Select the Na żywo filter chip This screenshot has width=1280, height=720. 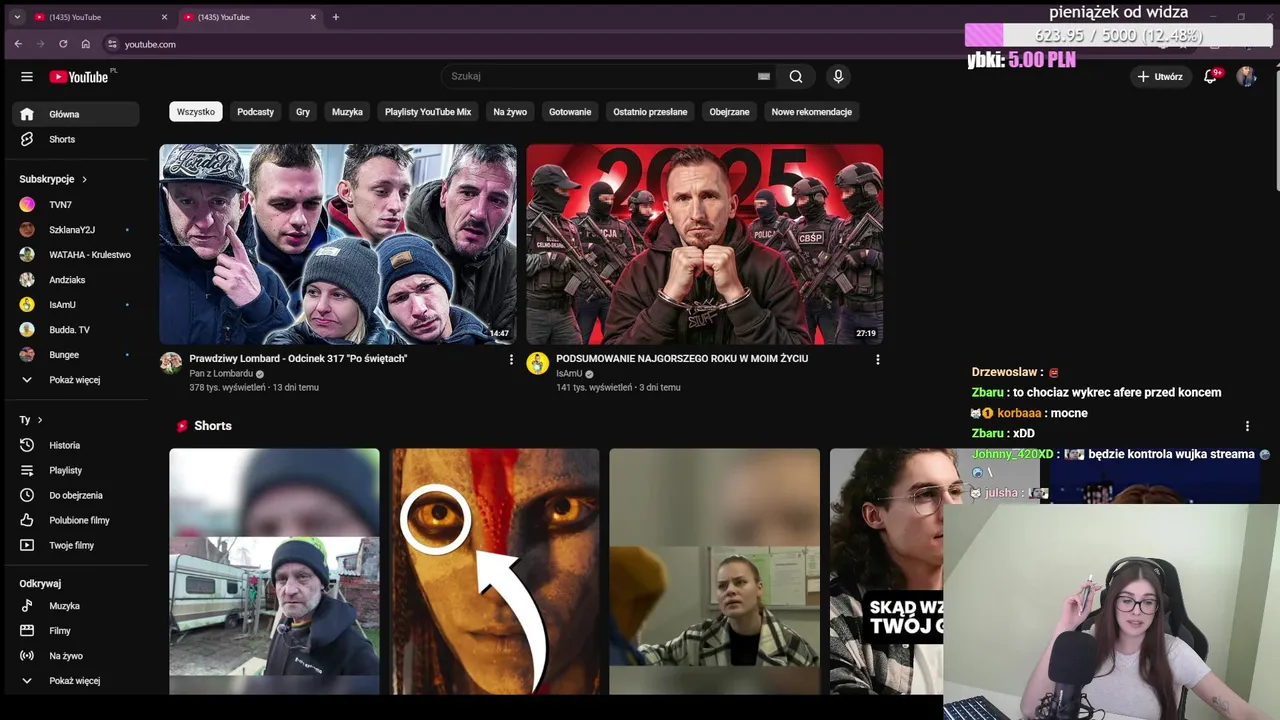[510, 112]
